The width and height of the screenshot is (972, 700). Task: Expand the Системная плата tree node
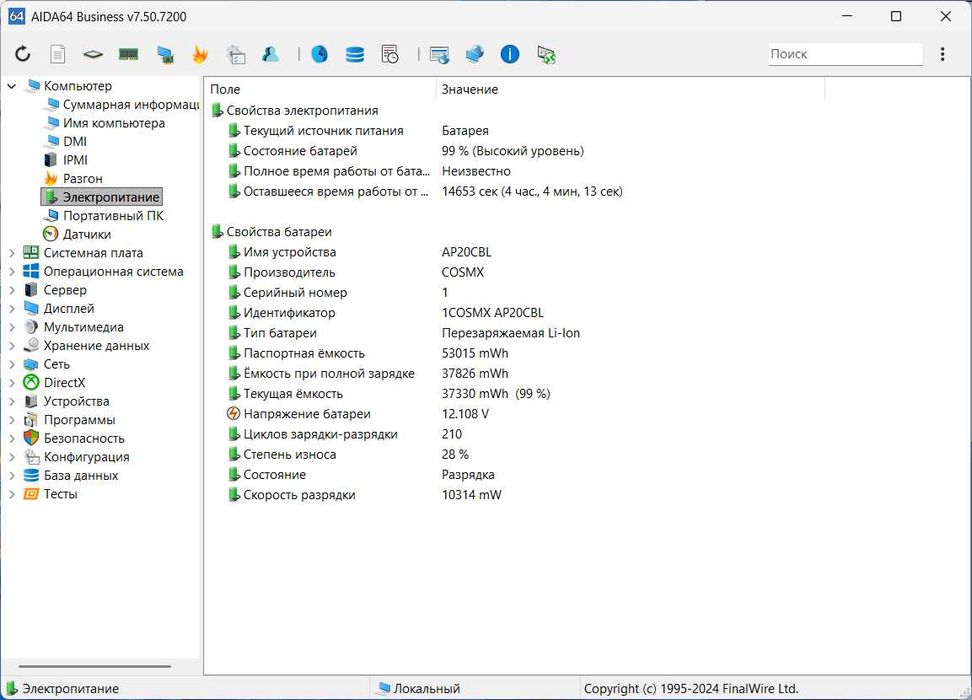tap(12, 253)
